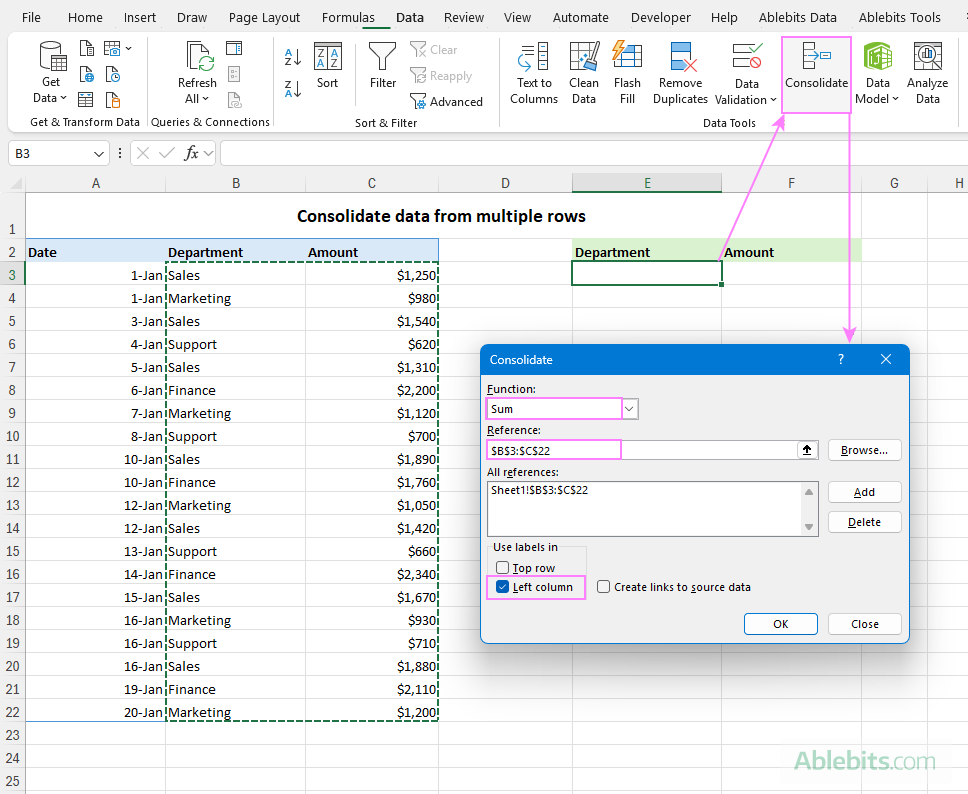Click the Advanced filter option
The width and height of the screenshot is (968, 794).
click(447, 101)
